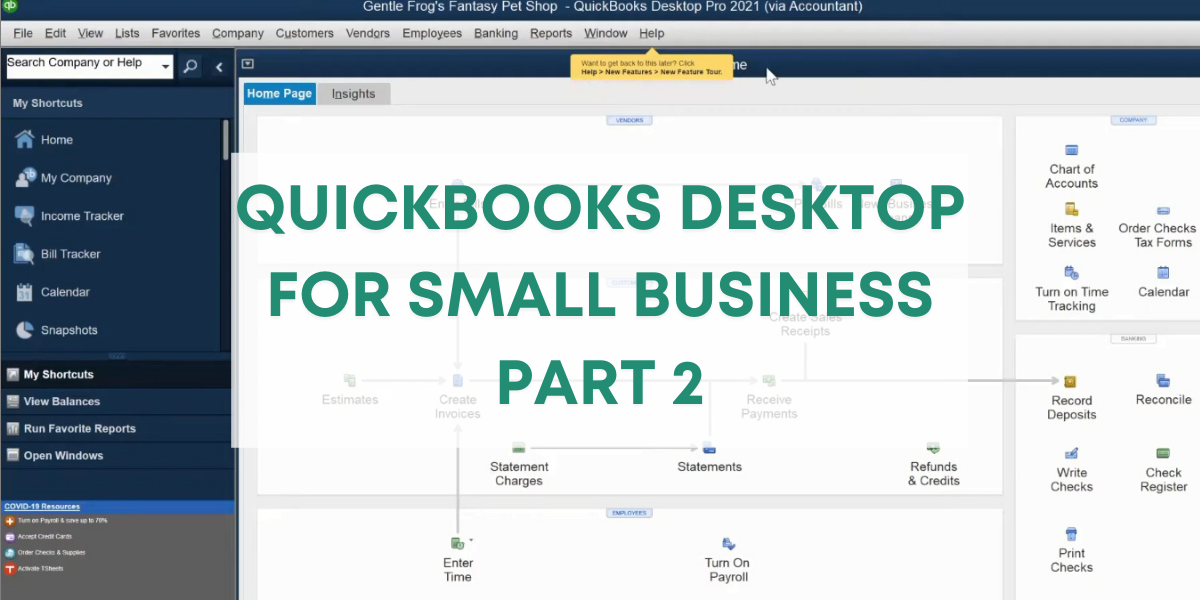Open the Banking menu
1200x600 pixels.
click(496, 33)
